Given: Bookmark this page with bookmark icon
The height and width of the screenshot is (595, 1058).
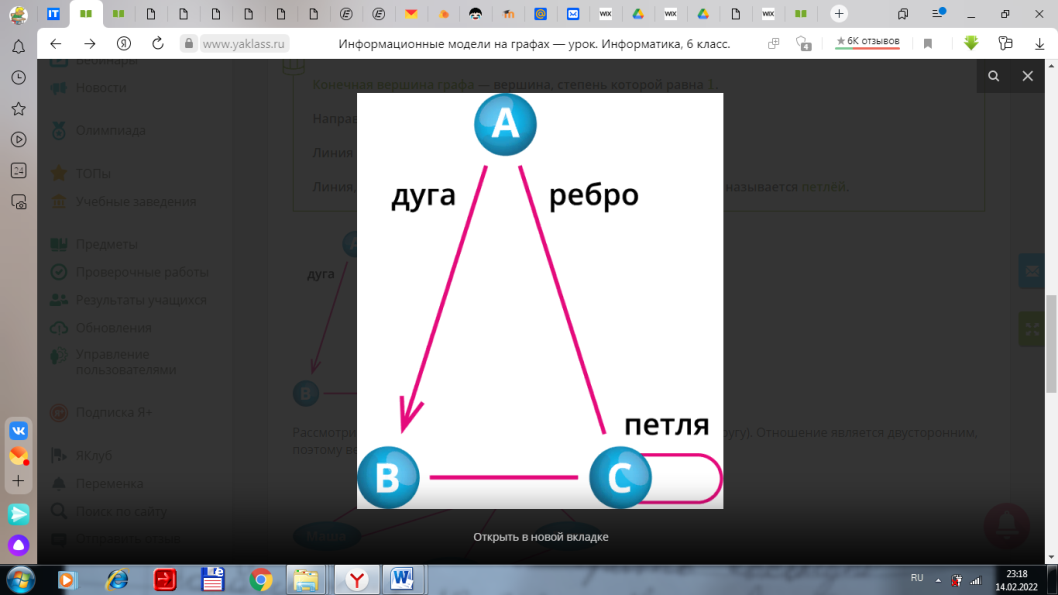Looking at the screenshot, I should point(928,43).
